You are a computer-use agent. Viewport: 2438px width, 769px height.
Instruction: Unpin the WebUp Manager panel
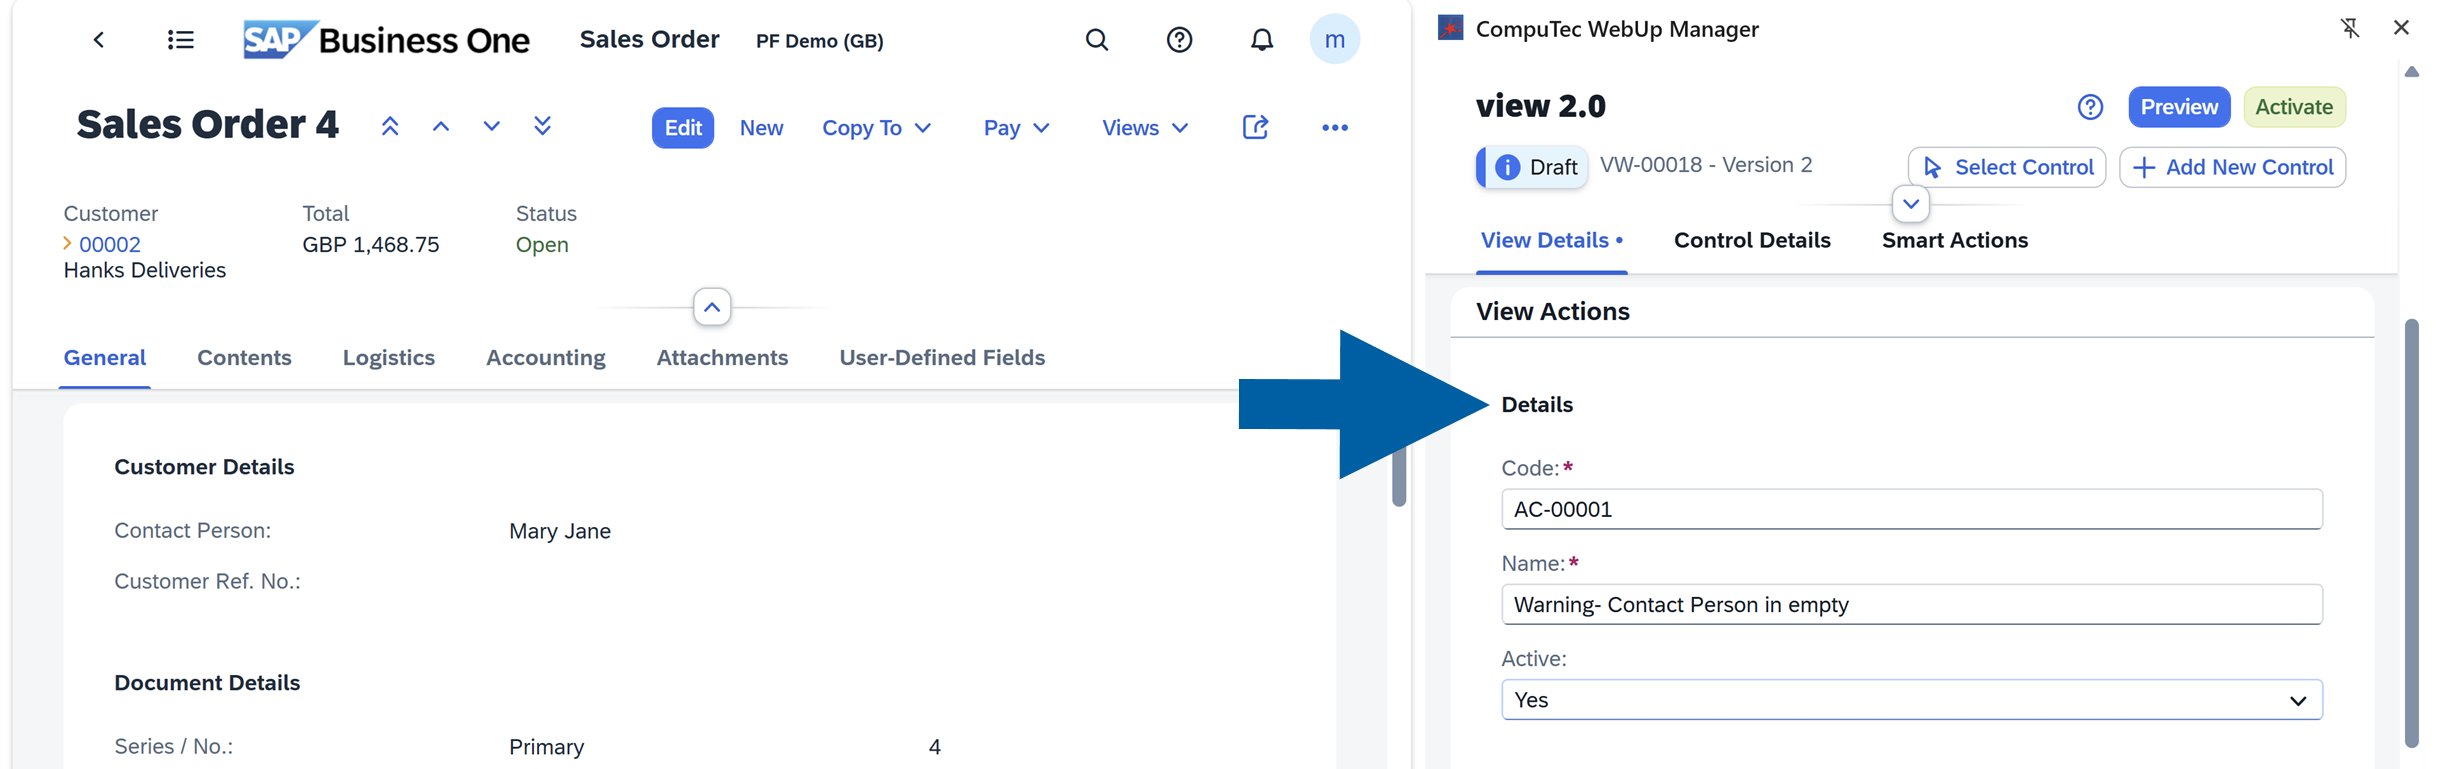tap(2350, 28)
